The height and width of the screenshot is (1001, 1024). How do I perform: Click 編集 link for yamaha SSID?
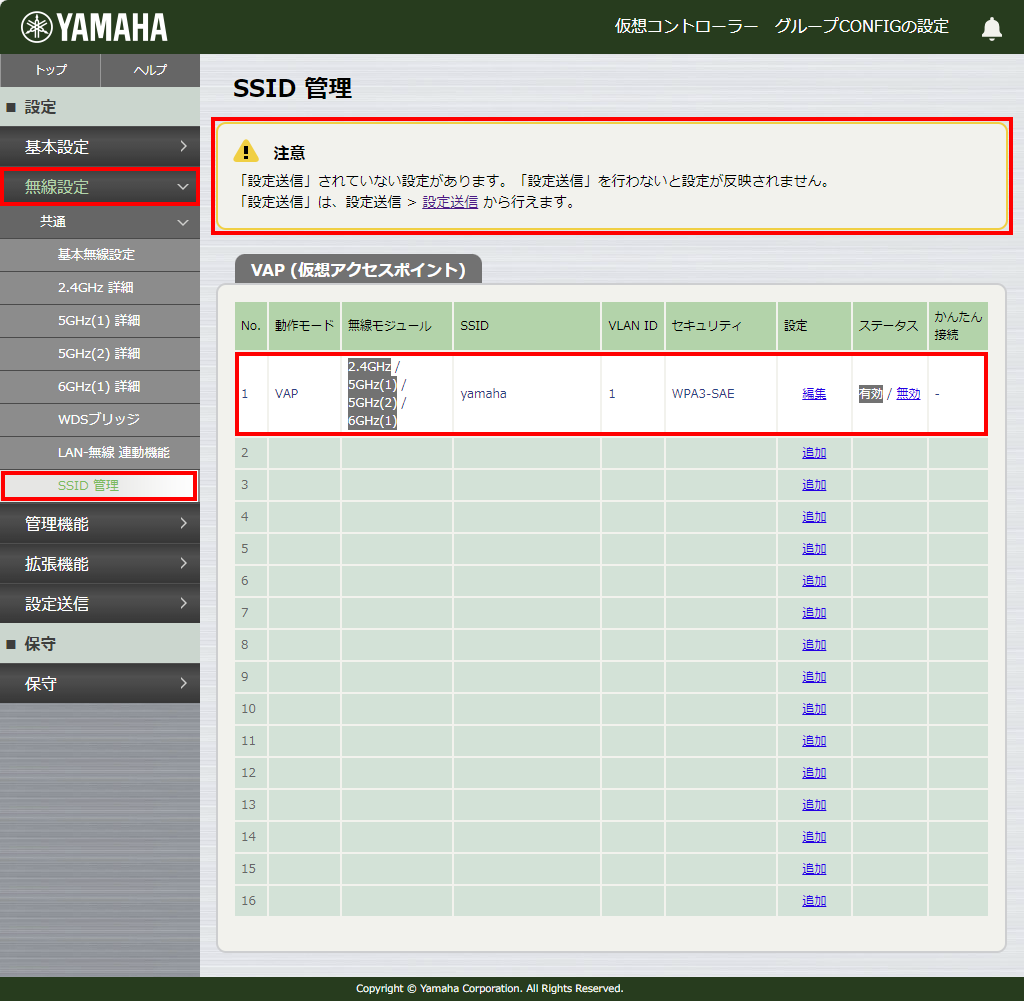(x=814, y=394)
